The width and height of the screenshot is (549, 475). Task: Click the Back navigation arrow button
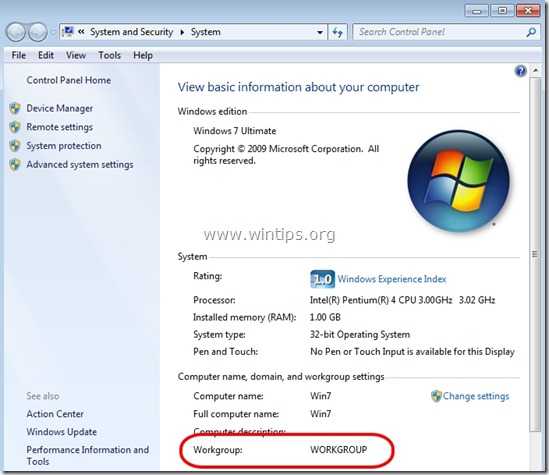point(16,32)
